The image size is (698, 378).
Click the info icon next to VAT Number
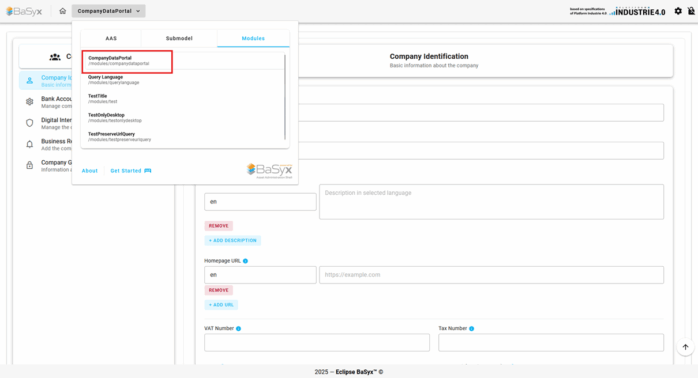tap(239, 329)
